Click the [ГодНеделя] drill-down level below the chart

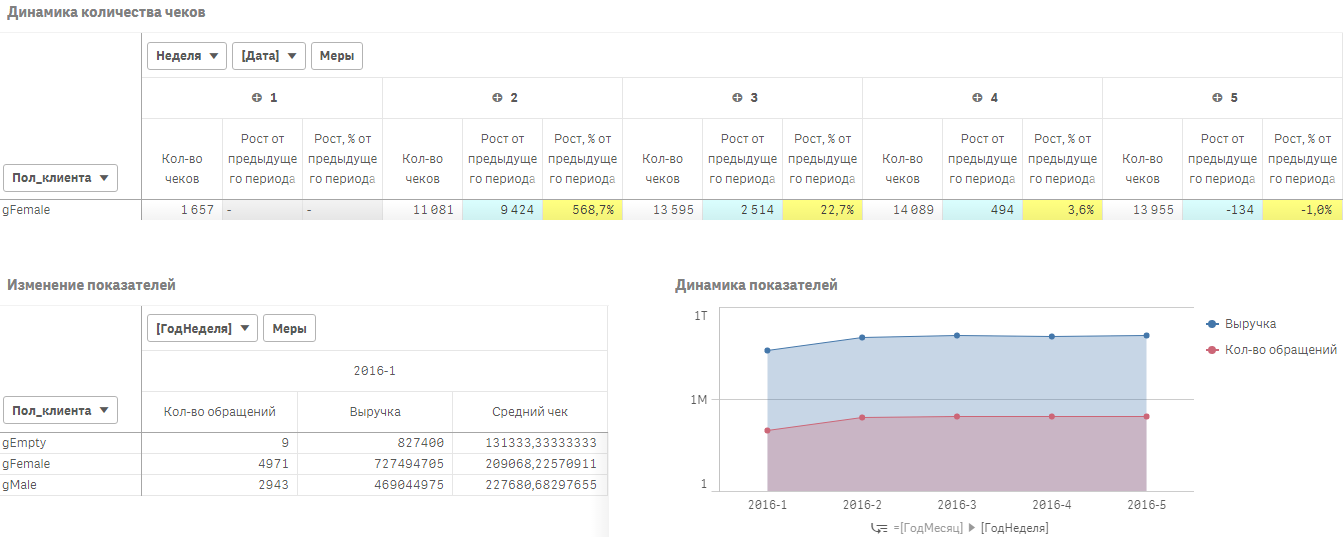[x=1014, y=528]
